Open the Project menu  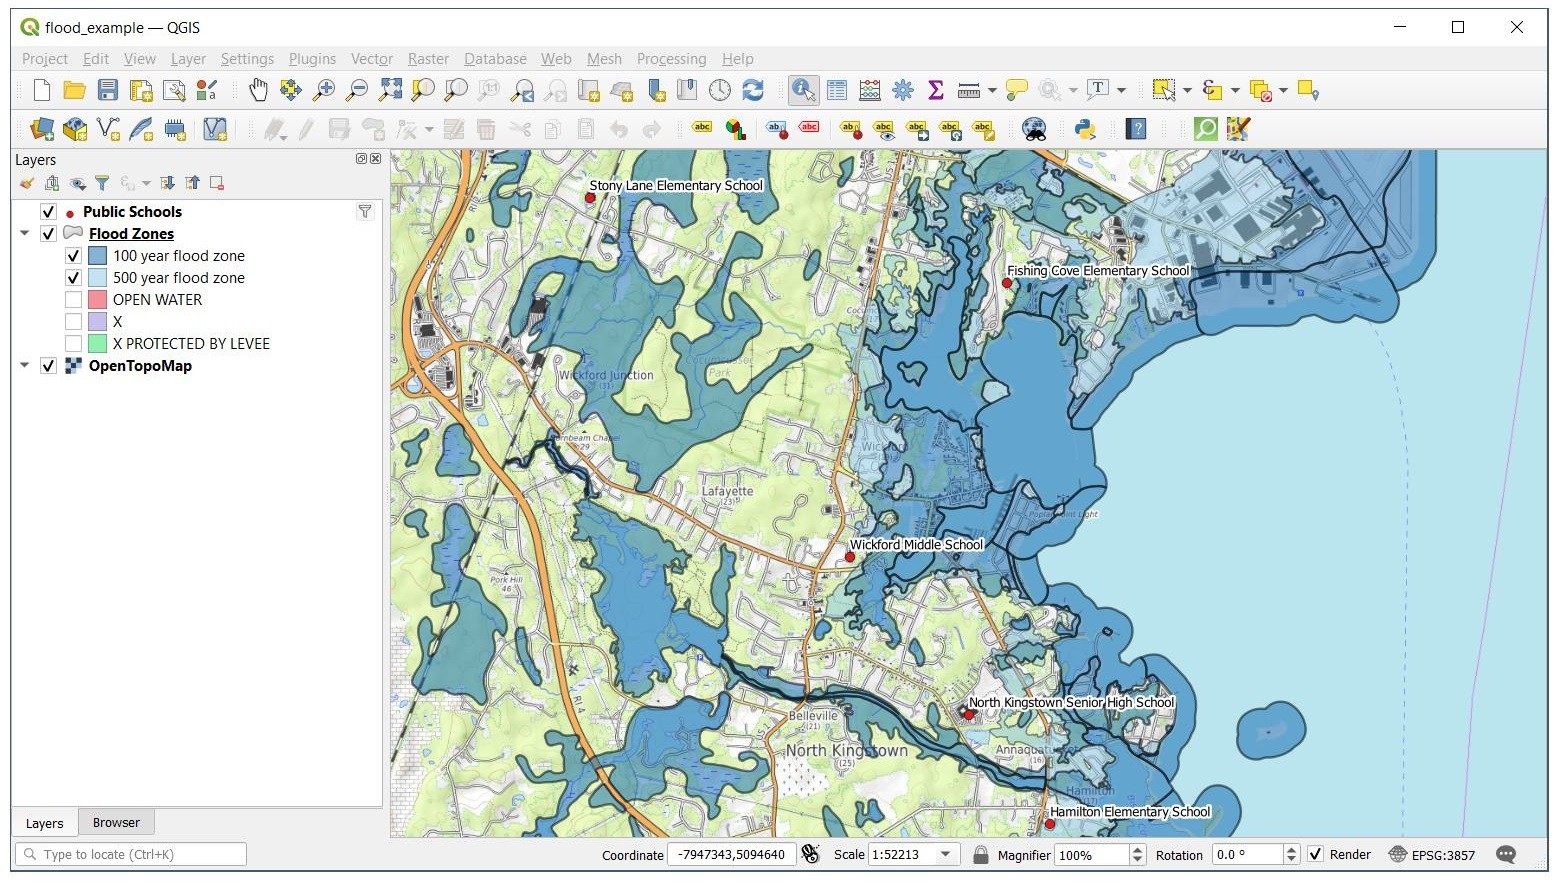coord(45,59)
